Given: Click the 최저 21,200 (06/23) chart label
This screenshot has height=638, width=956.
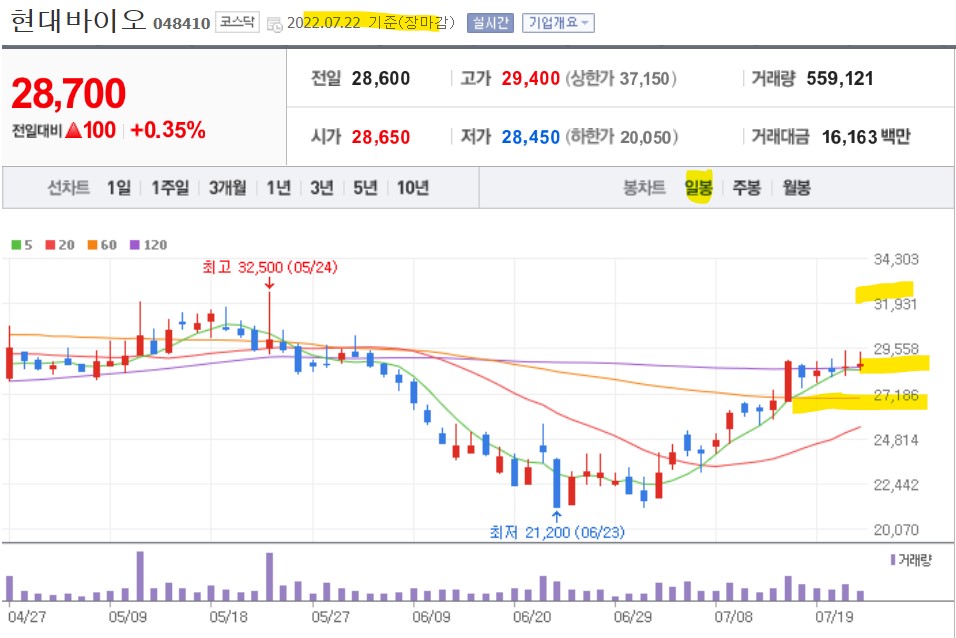Looking at the screenshot, I should (557, 532).
